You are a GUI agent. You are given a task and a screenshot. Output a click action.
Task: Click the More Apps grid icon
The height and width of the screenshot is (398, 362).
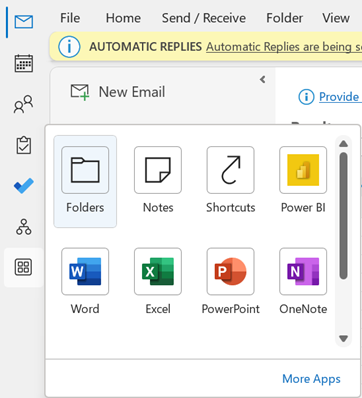[24, 267]
